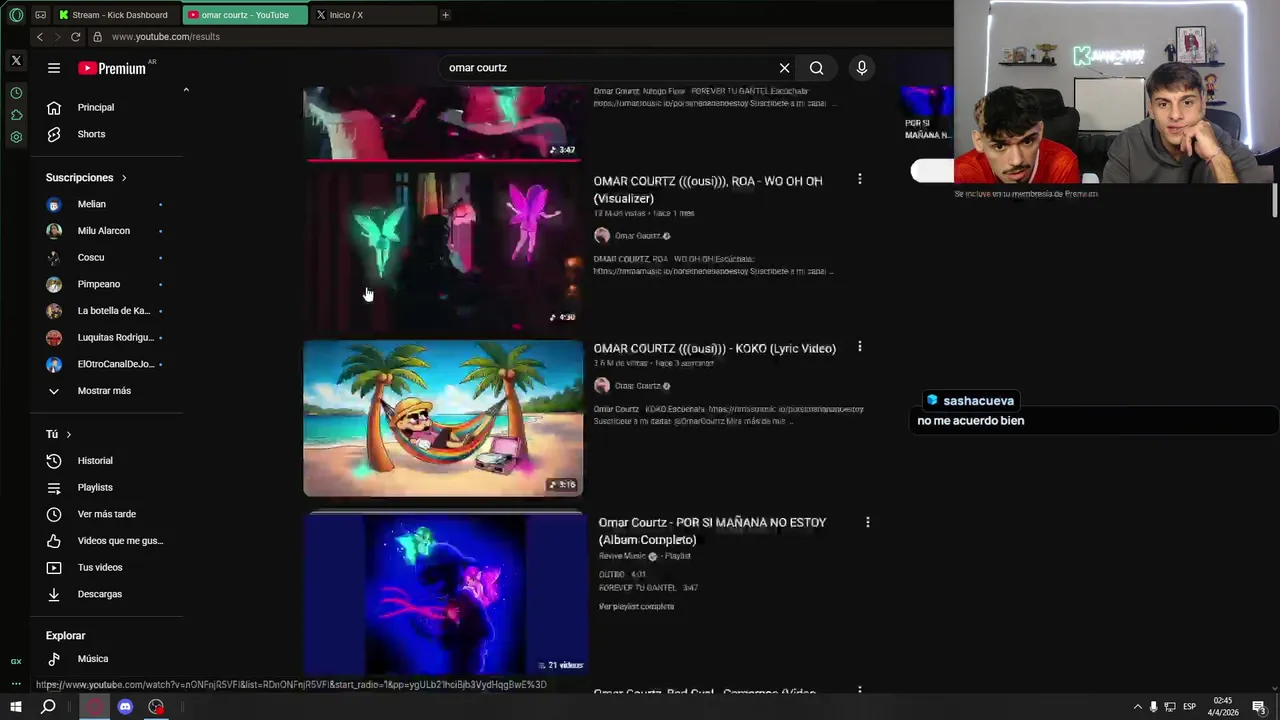1280x720 pixels.
Task: Show hidden system tray icons
Action: click(x=1137, y=707)
